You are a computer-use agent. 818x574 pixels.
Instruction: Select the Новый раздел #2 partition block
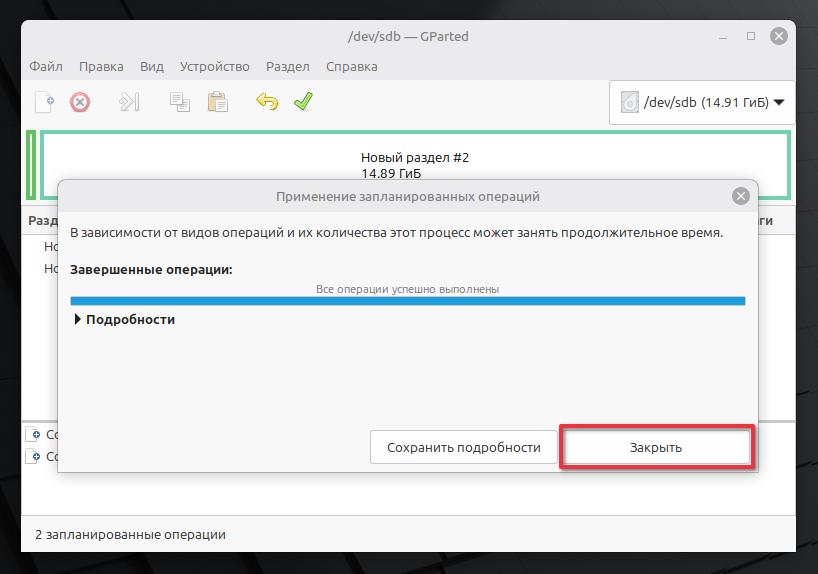415,165
